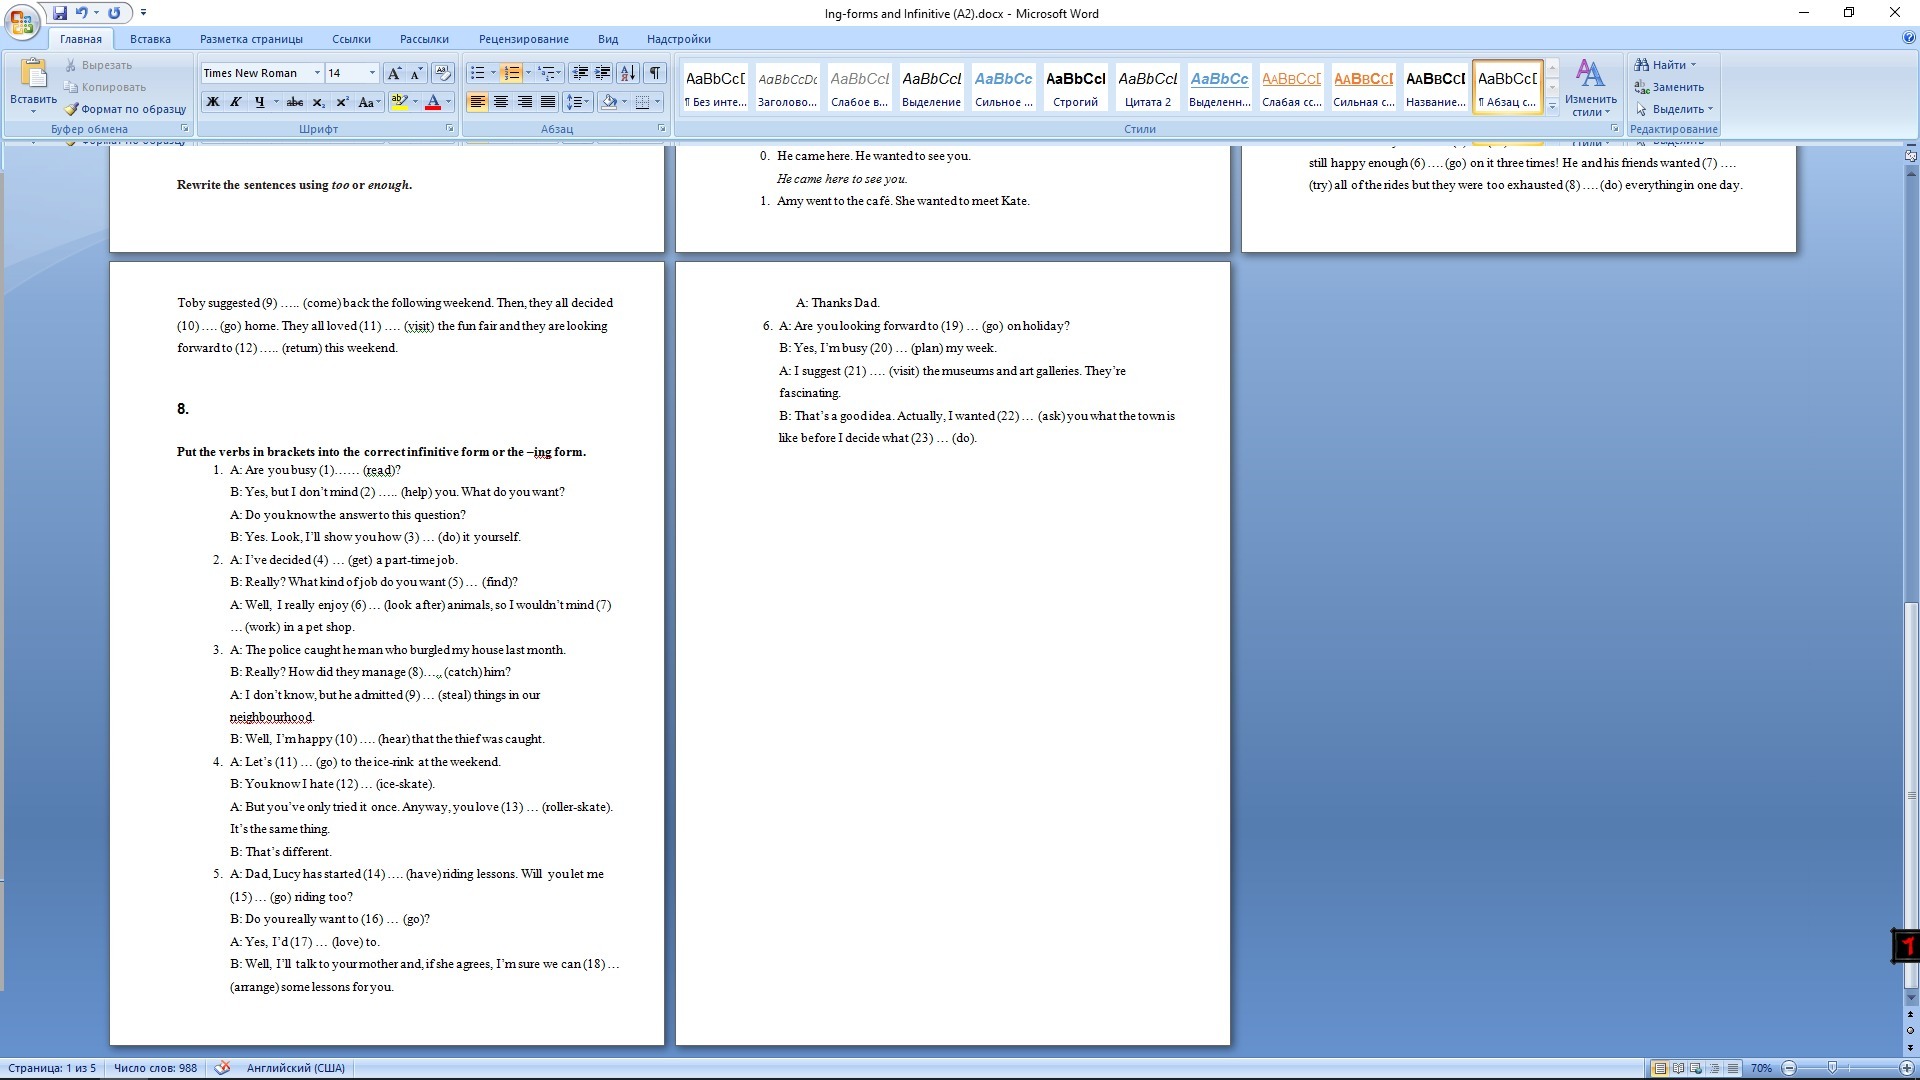Open the Times New Roman font dropdown
Viewport: 1920px width, 1080px height.
pyautogui.click(x=317, y=73)
